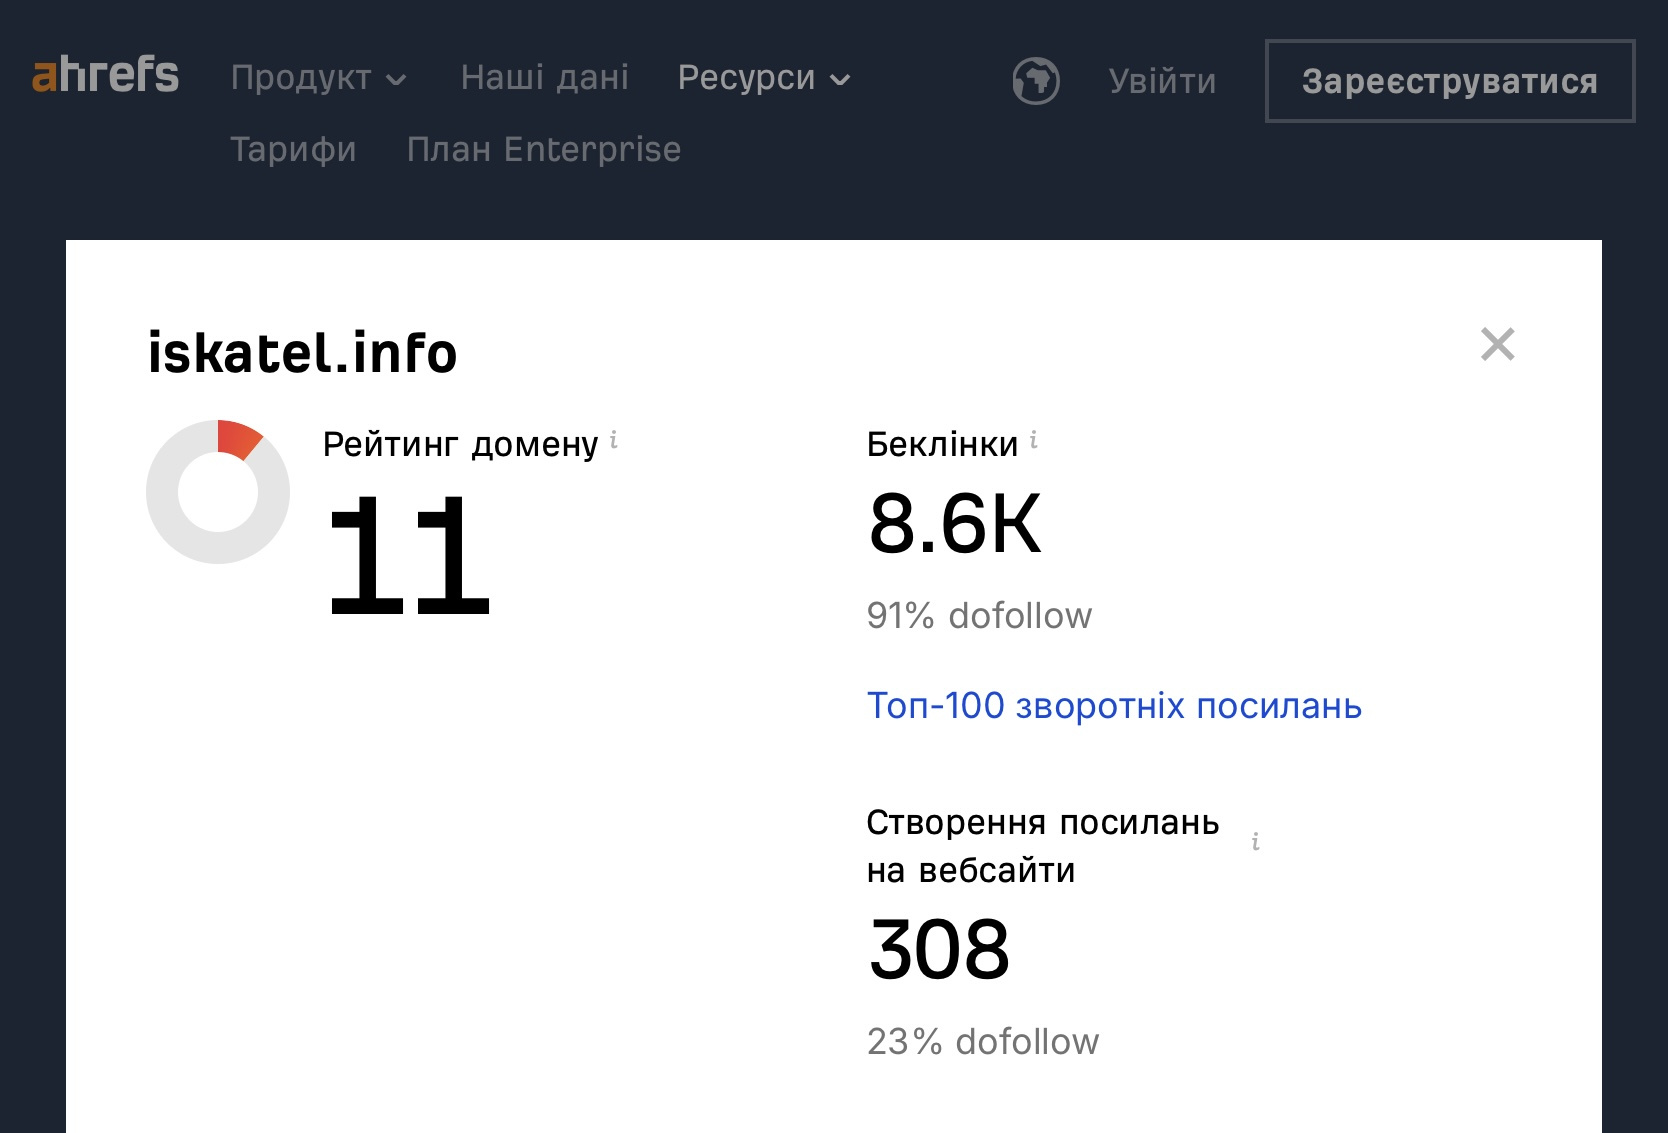Expand the Продукт dropdown menu
Image resolution: width=1668 pixels, height=1133 pixels.
pos(319,78)
